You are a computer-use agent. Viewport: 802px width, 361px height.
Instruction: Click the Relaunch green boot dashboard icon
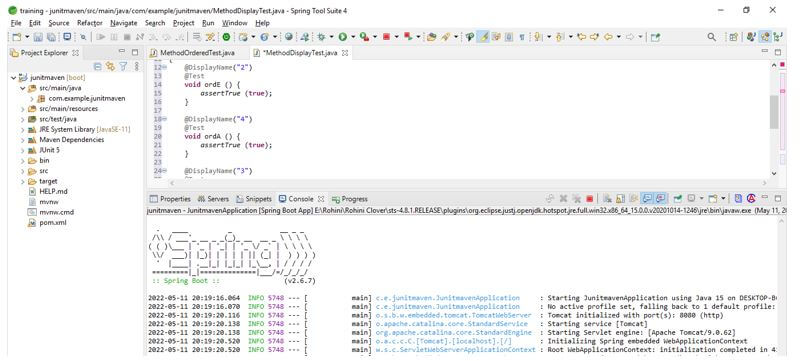click(226, 37)
